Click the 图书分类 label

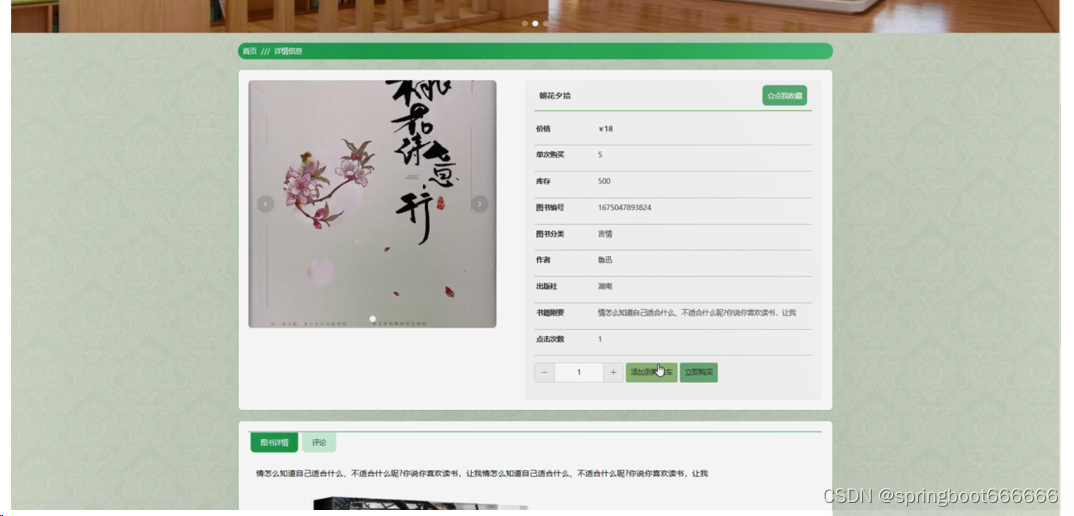550,234
